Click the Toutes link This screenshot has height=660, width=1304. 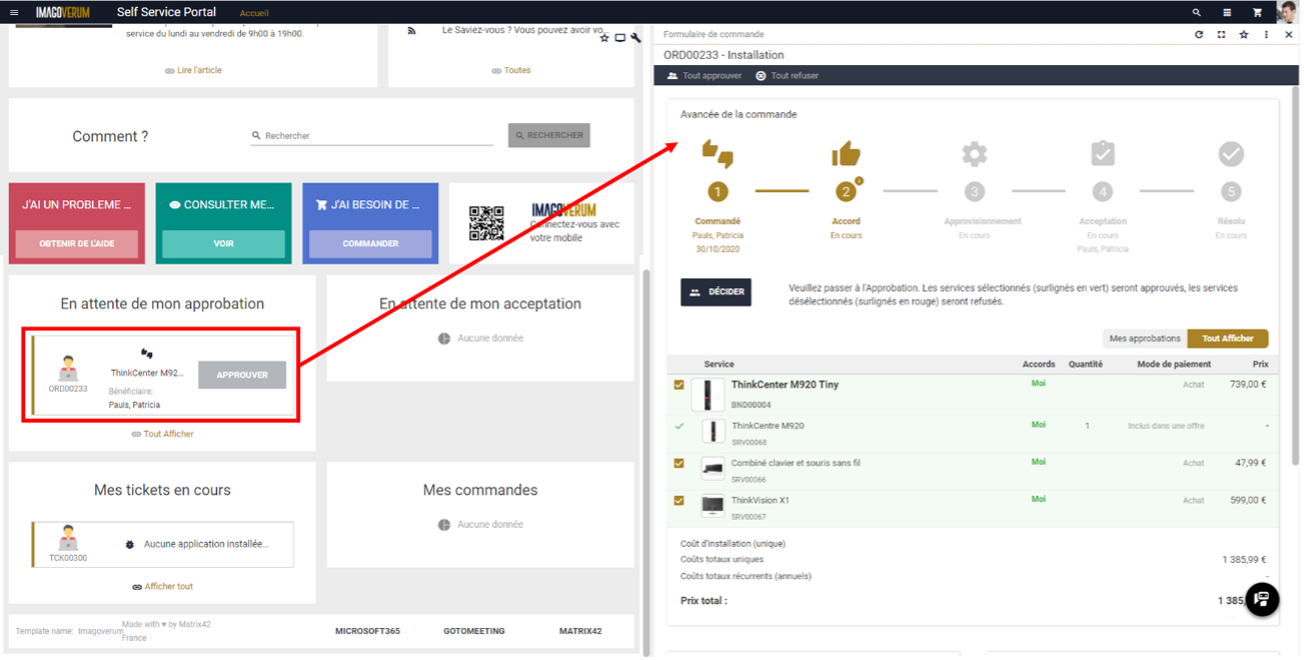tap(511, 70)
